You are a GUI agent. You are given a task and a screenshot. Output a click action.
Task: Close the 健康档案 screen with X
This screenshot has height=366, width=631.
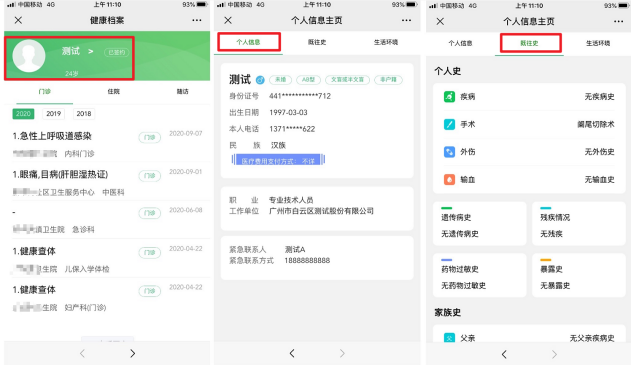(18, 20)
